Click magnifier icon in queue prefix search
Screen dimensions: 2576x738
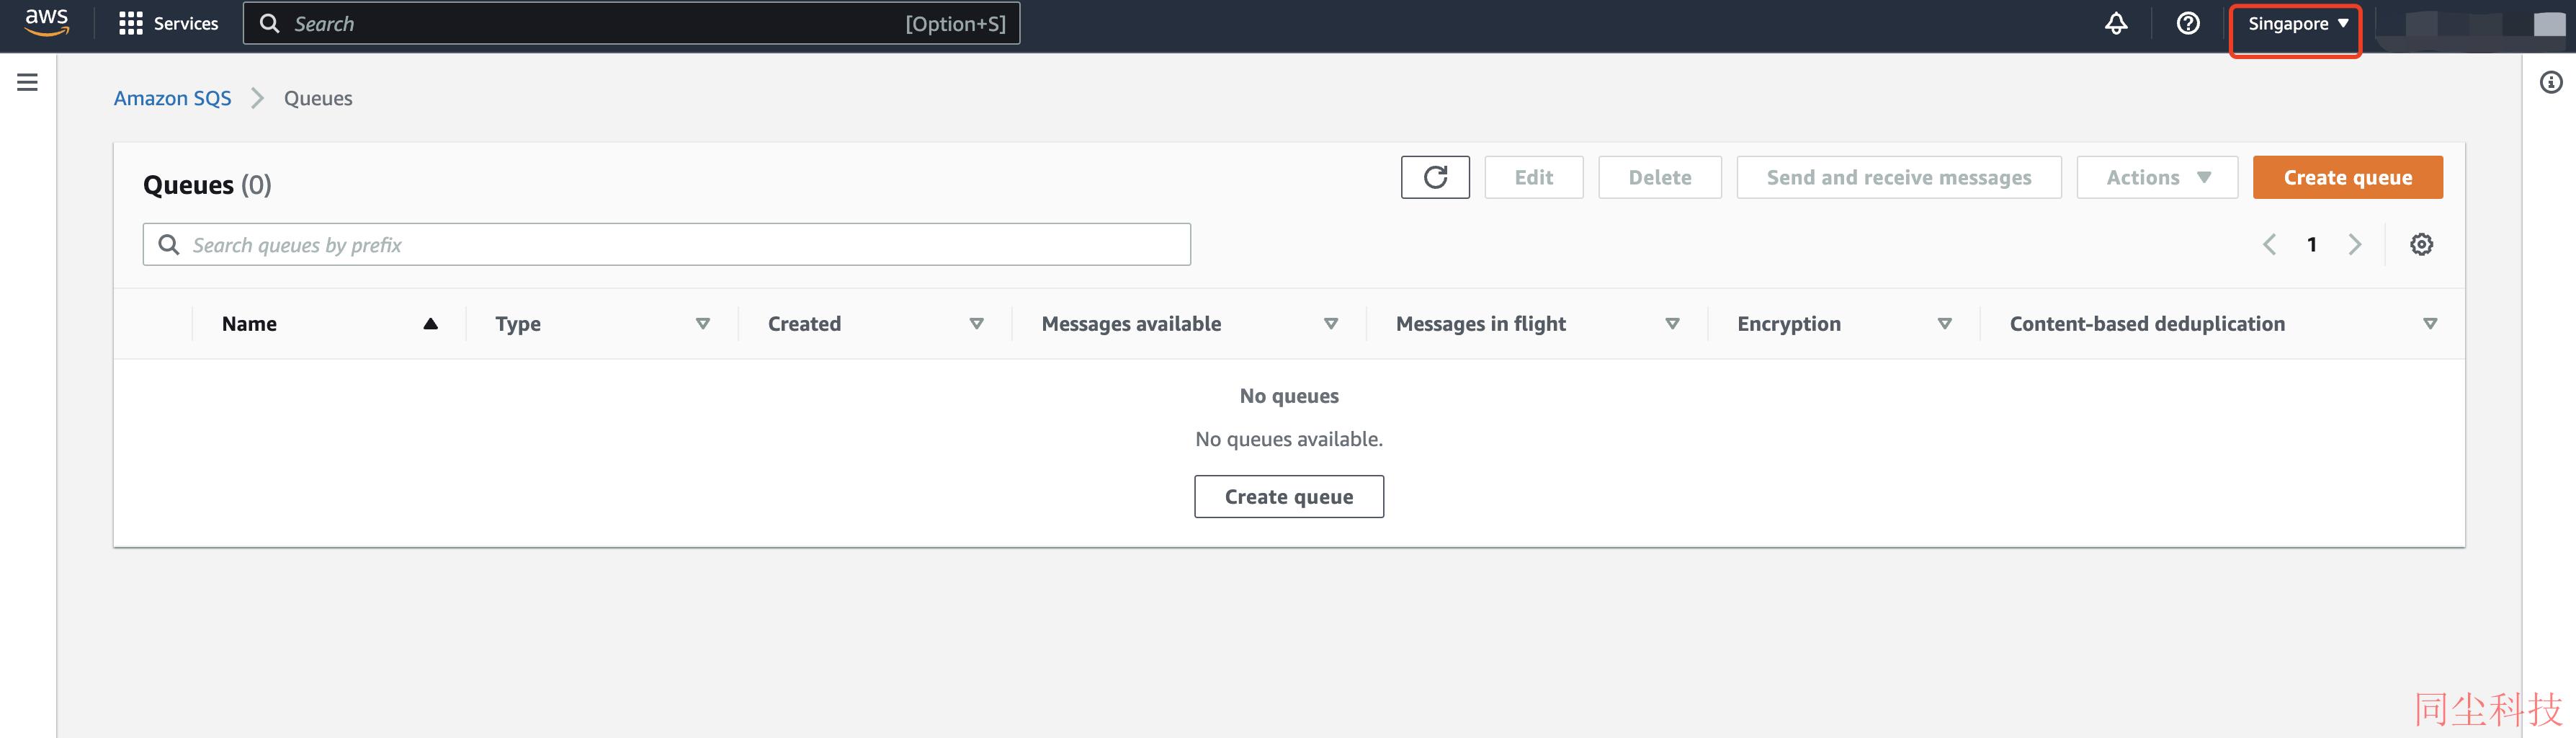(169, 244)
